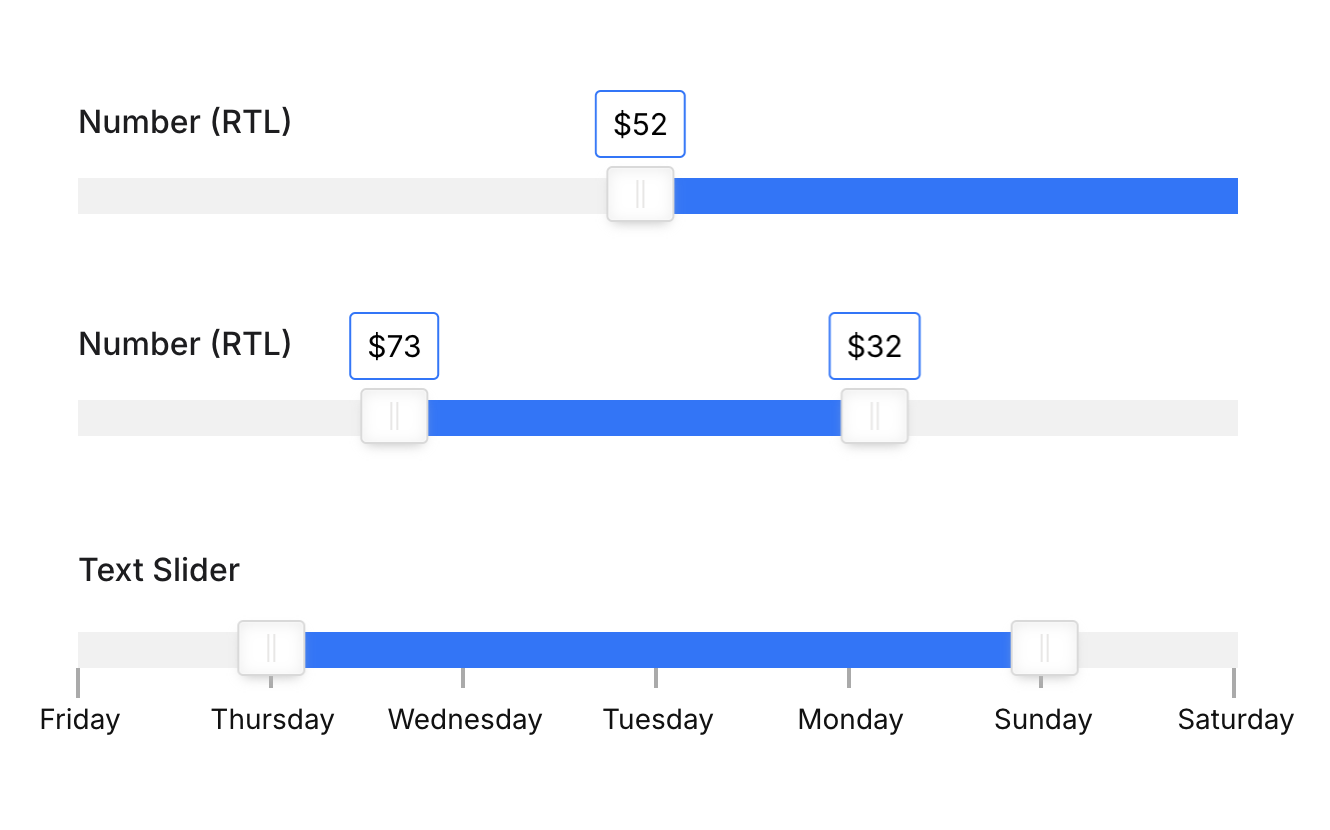
Task: Click the $52 tooltip label
Action: 640,124
